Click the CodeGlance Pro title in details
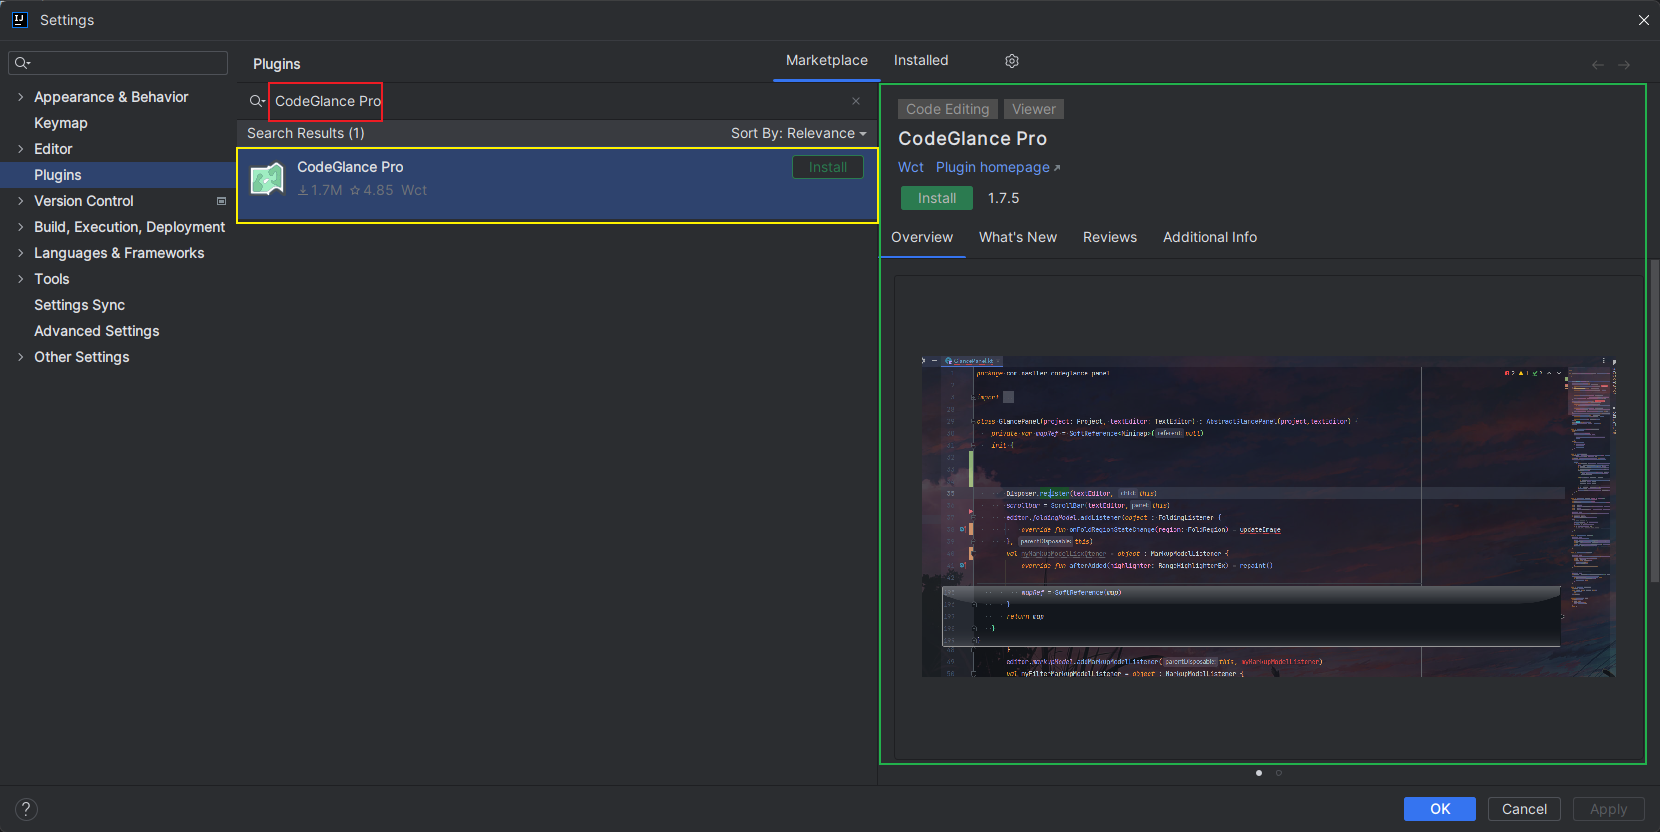This screenshot has height=832, width=1660. coord(972,139)
